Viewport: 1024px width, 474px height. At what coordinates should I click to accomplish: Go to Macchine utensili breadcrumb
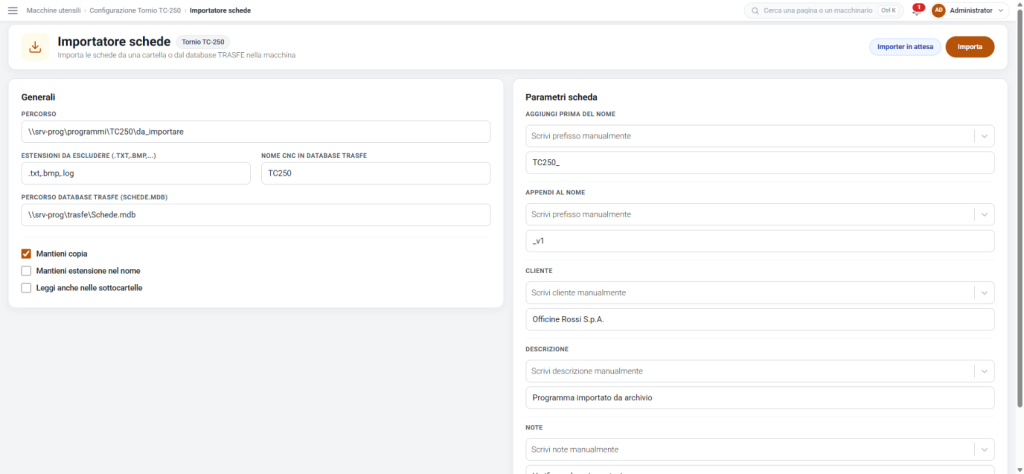54,10
